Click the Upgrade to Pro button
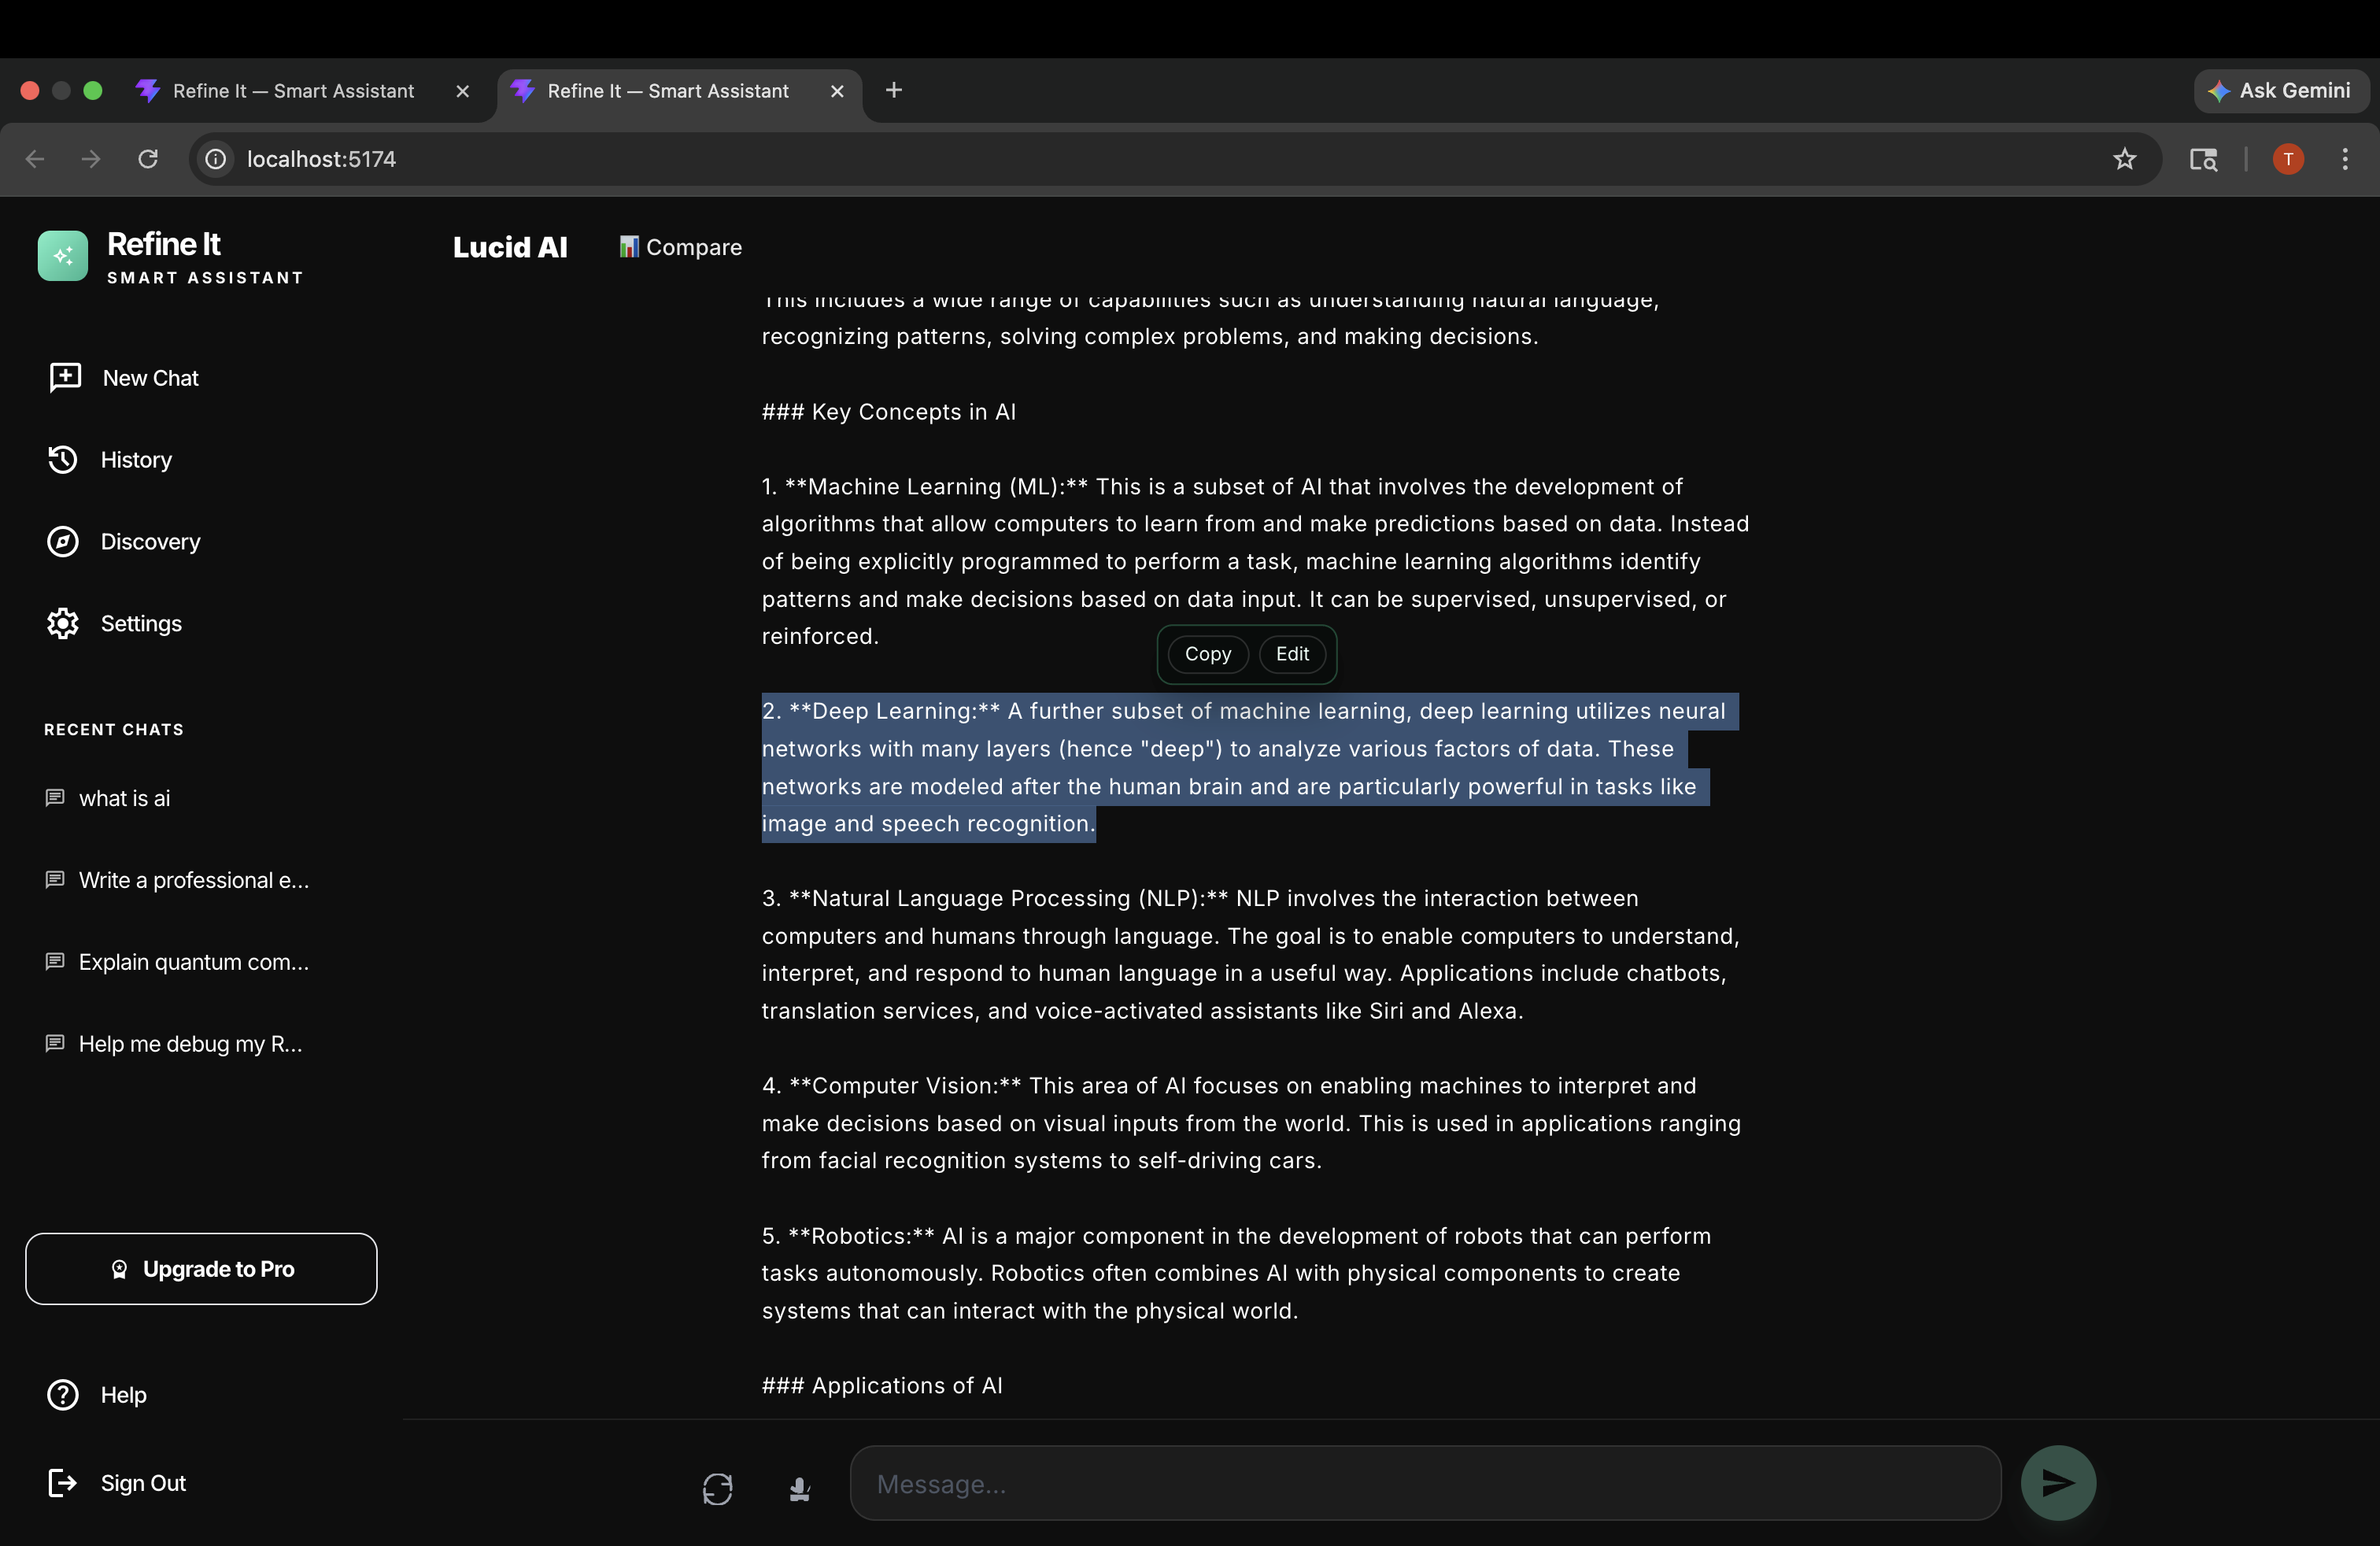The image size is (2380, 1546). pos(201,1268)
